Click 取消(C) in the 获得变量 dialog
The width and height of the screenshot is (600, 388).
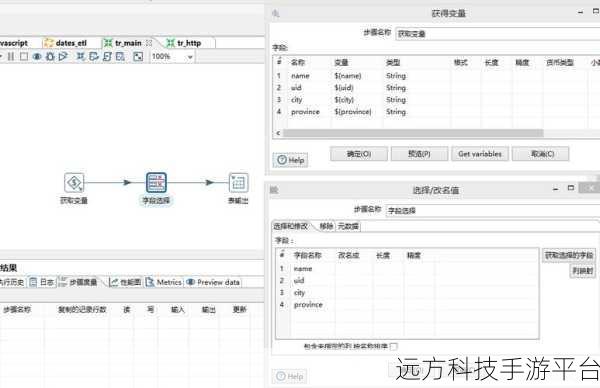[x=541, y=154]
